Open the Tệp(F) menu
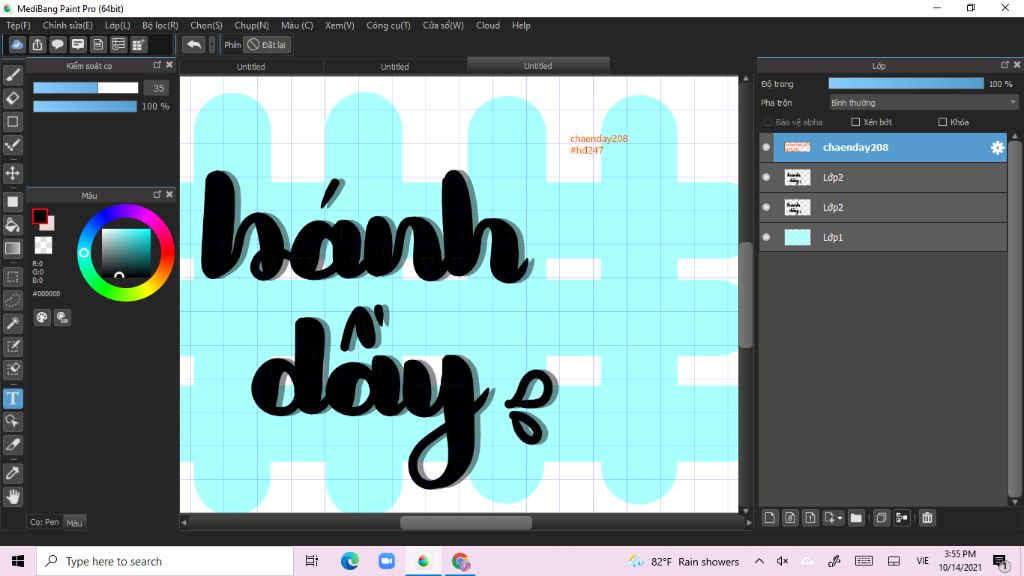Image resolution: width=1024 pixels, height=576 pixels. point(18,25)
